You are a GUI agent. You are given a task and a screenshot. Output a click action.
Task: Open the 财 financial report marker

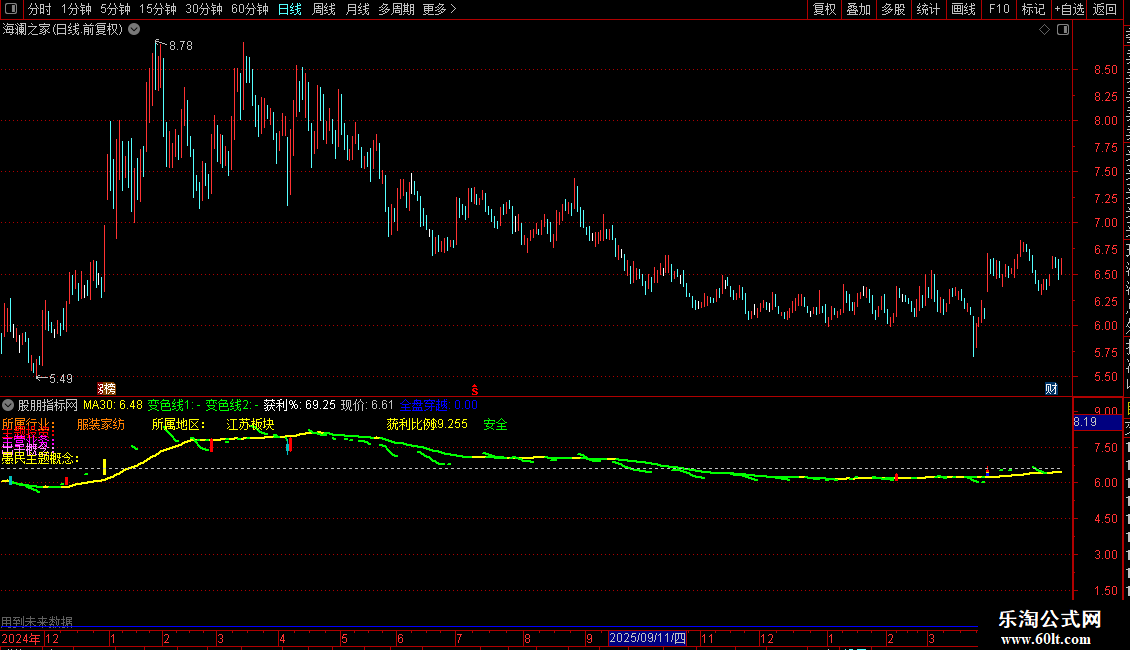pos(1051,389)
